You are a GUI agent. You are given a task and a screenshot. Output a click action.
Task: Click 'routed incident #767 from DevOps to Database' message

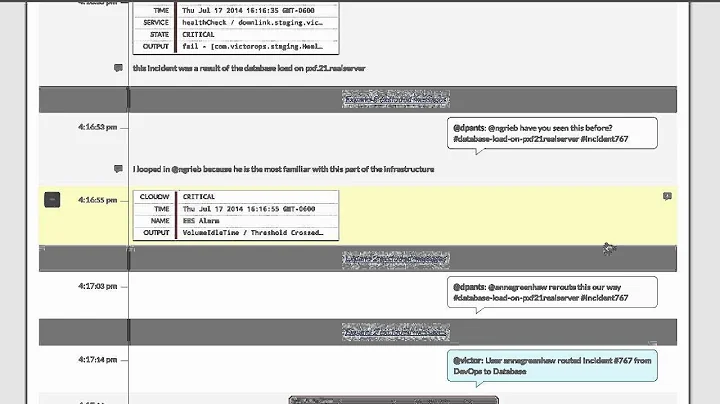pyautogui.click(x=552, y=366)
